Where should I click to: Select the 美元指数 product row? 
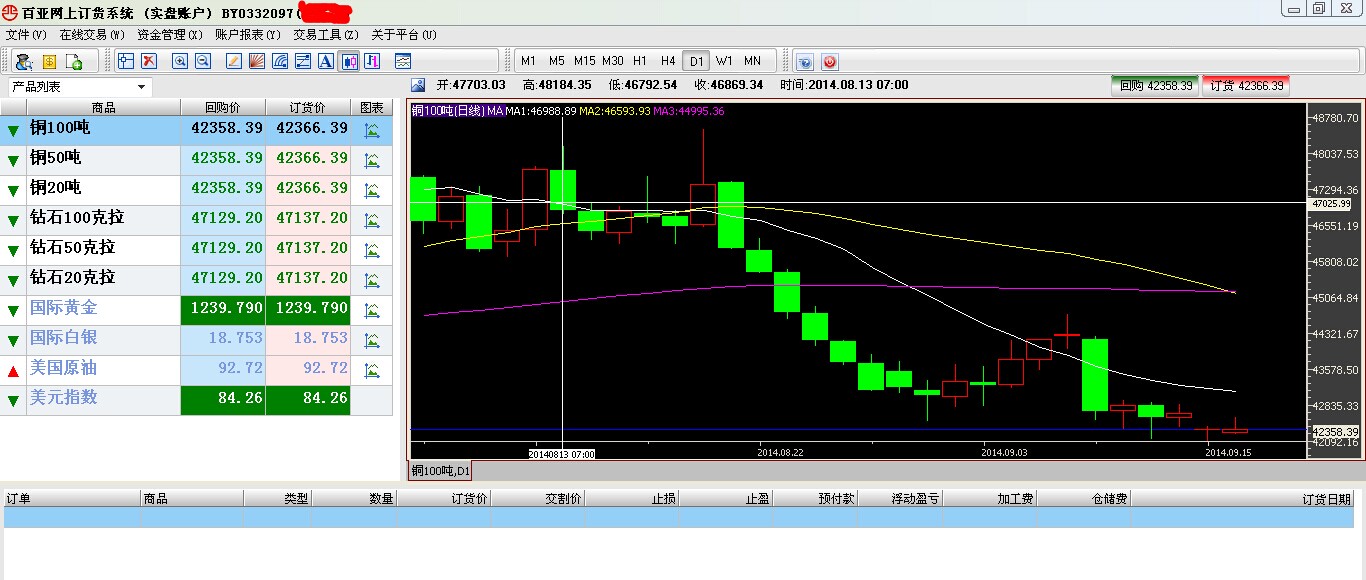click(x=196, y=400)
